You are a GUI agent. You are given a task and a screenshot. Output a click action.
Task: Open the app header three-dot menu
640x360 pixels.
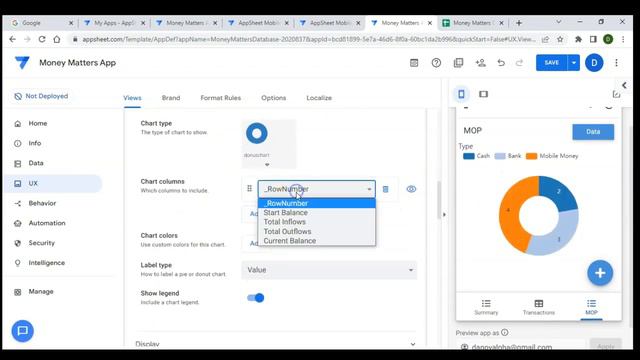point(616,63)
